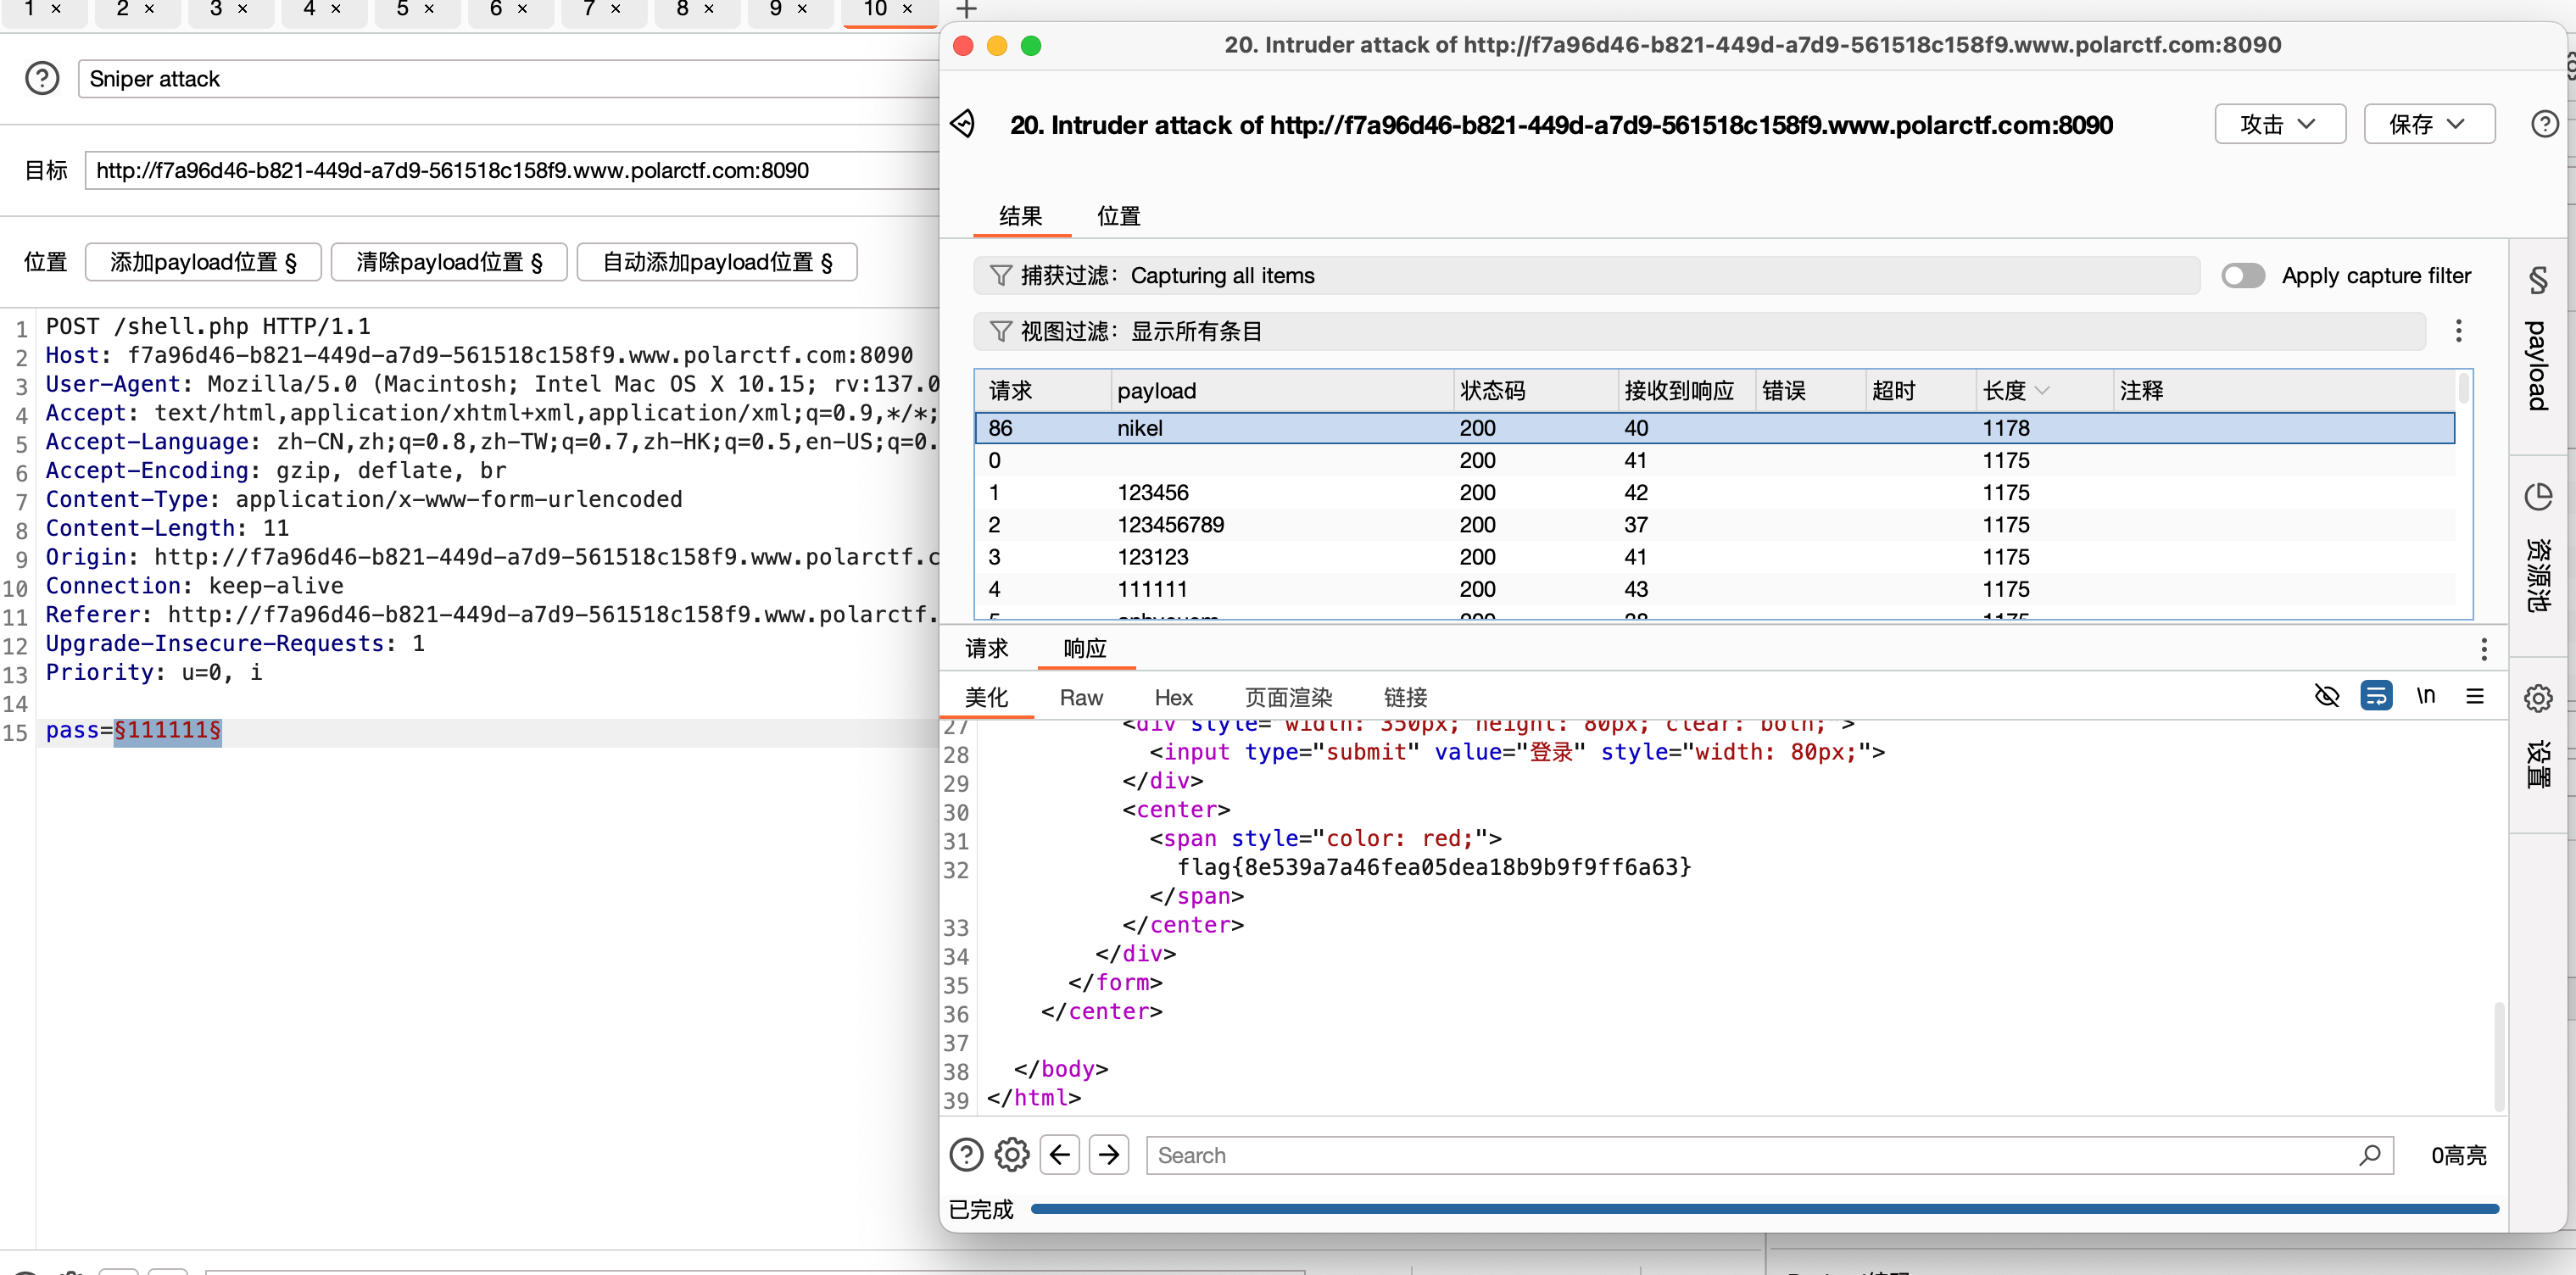Open the settings gear in the right sidebar

point(2538,698)
